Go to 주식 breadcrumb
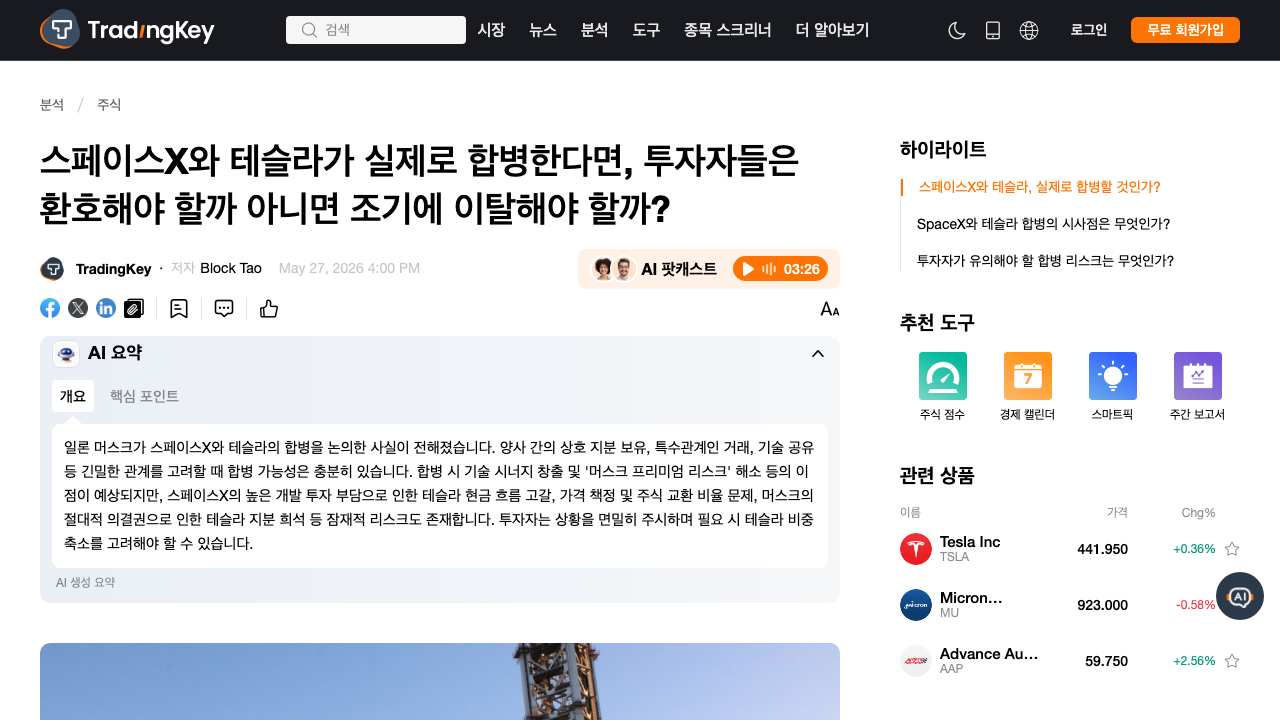This screenshot has height=720, width=1280. pyautogui.click(x=109, y=105)
